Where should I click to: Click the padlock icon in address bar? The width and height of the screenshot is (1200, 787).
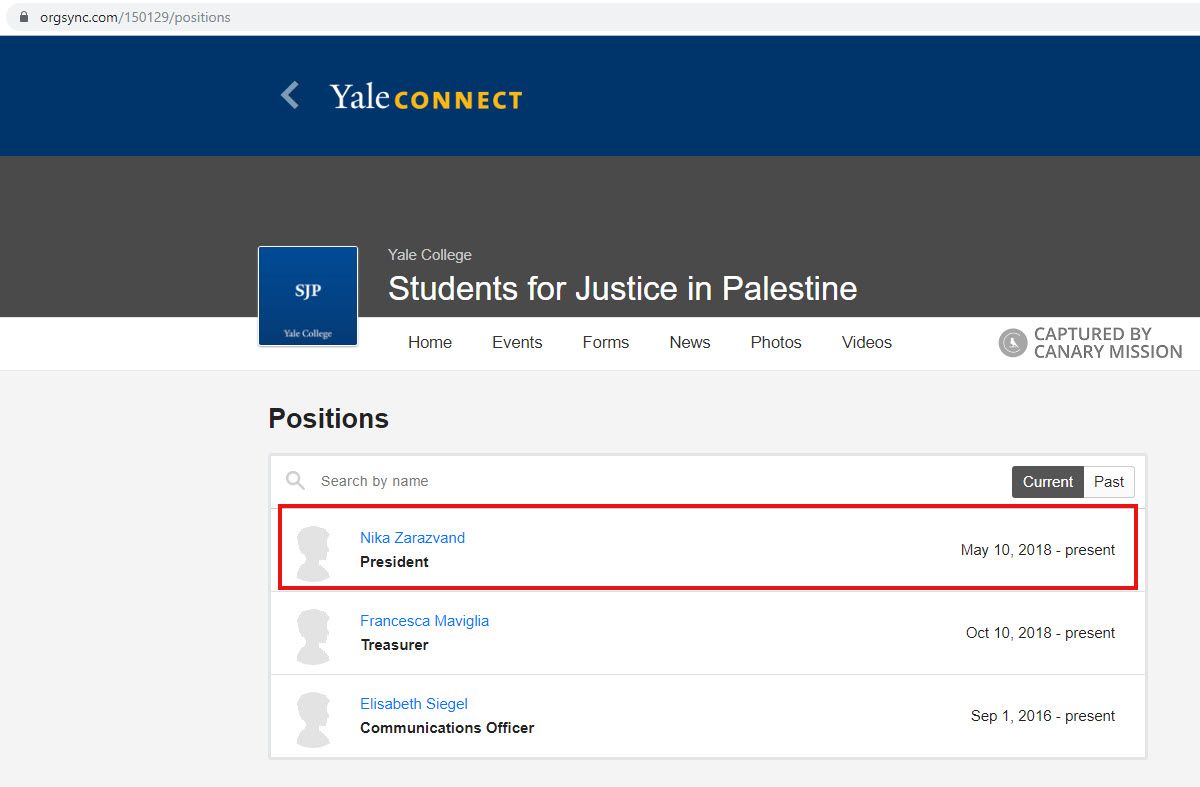[x=24, y=17]
